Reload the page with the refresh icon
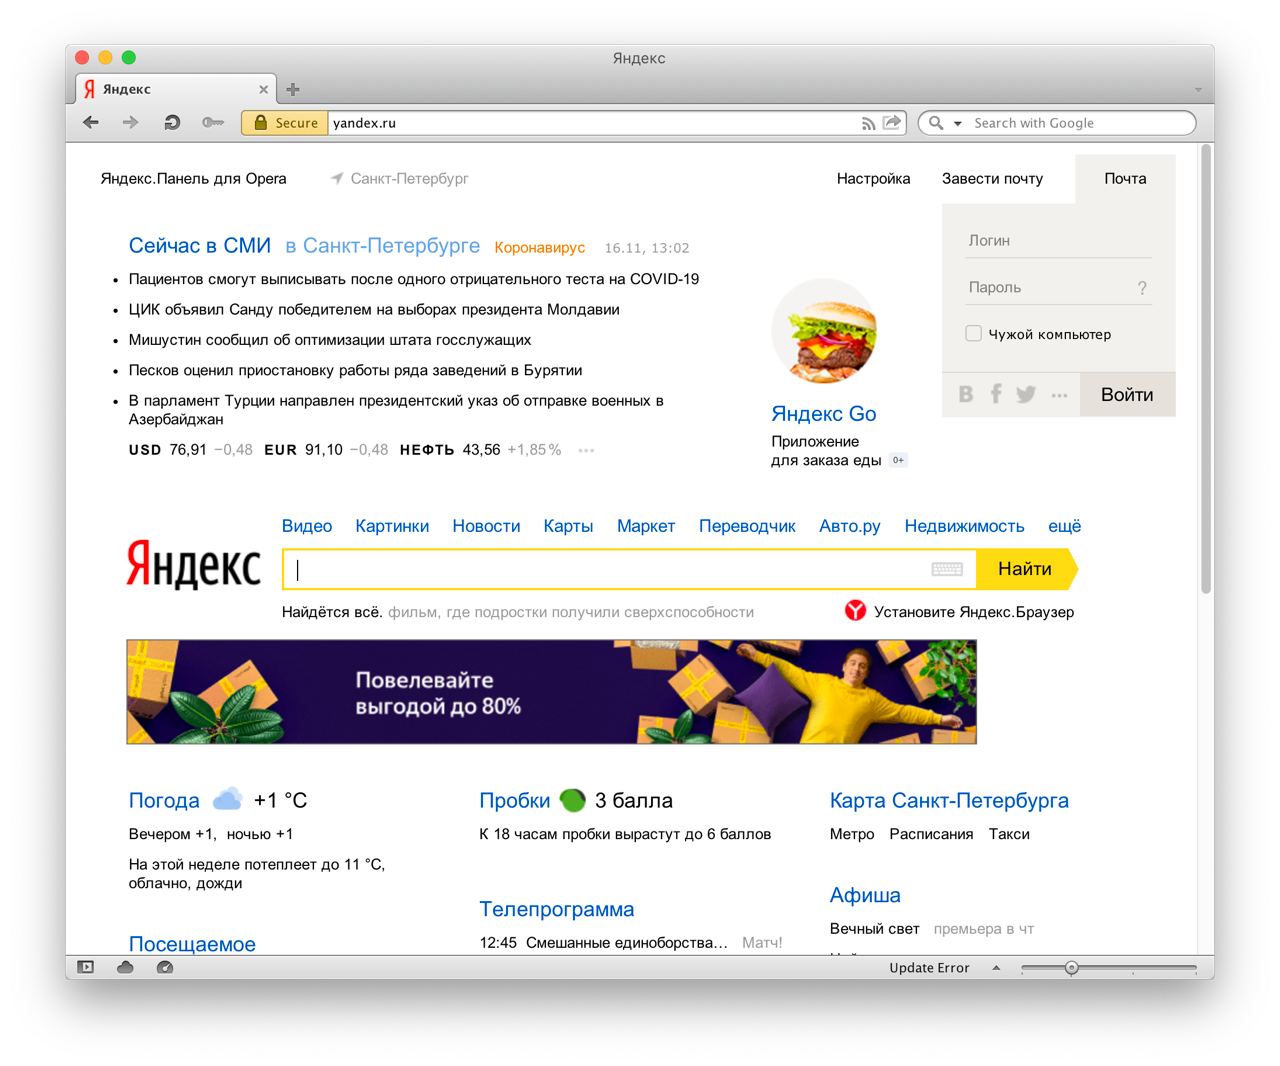Image resolution: width=1280 pixels, height=1066 pixels. 172,122
